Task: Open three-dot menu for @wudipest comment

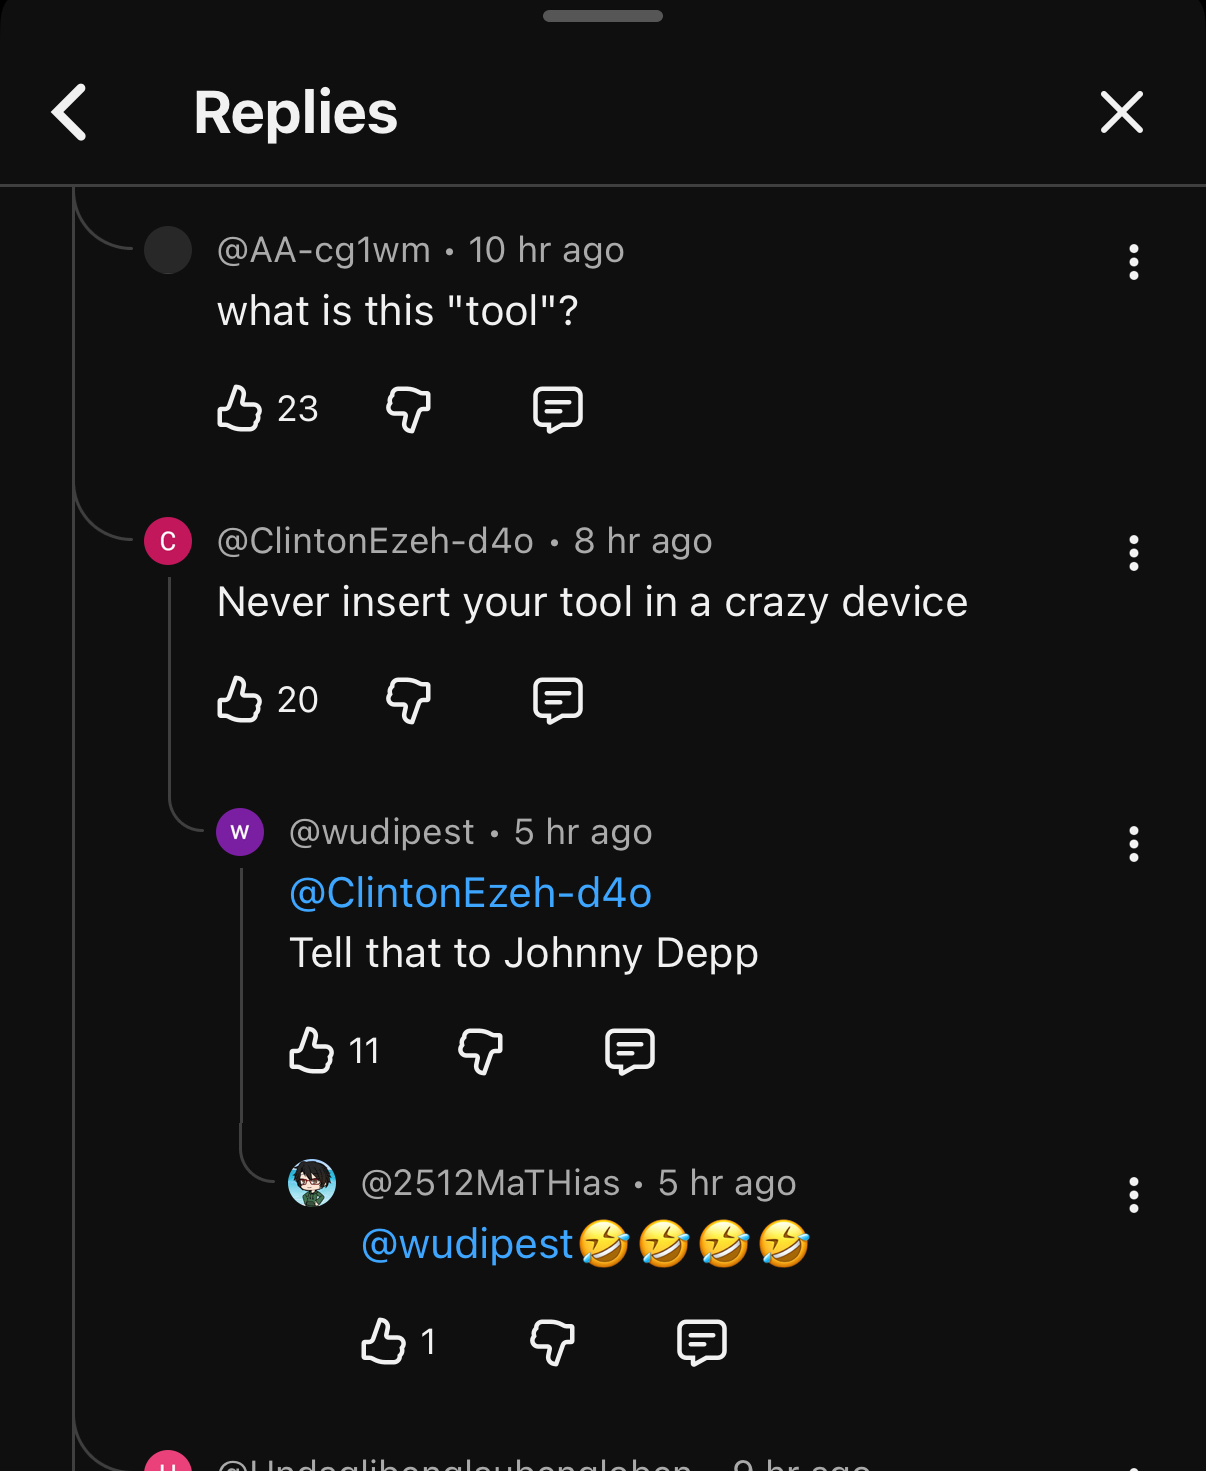Action: point(1133,844)
